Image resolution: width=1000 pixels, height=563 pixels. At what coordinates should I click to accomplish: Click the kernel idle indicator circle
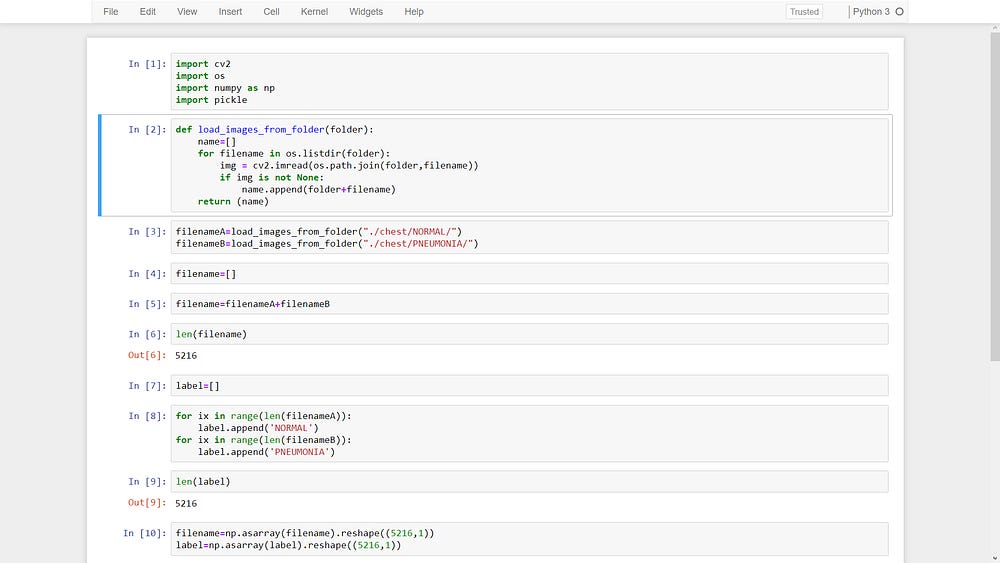(x=899, y=12)
